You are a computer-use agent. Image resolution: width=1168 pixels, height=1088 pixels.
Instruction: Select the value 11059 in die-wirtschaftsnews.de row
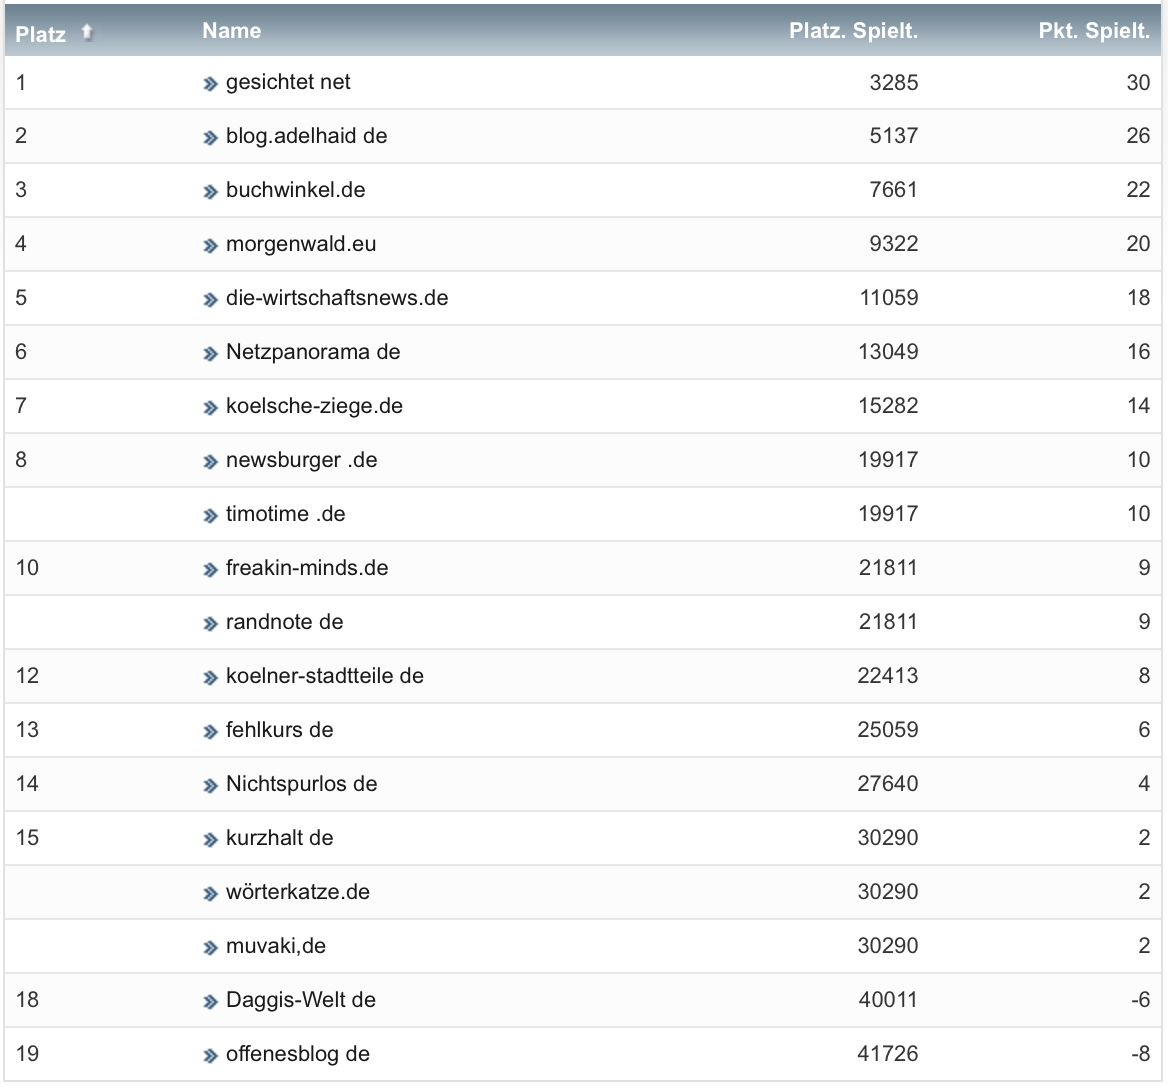[889, 298]
